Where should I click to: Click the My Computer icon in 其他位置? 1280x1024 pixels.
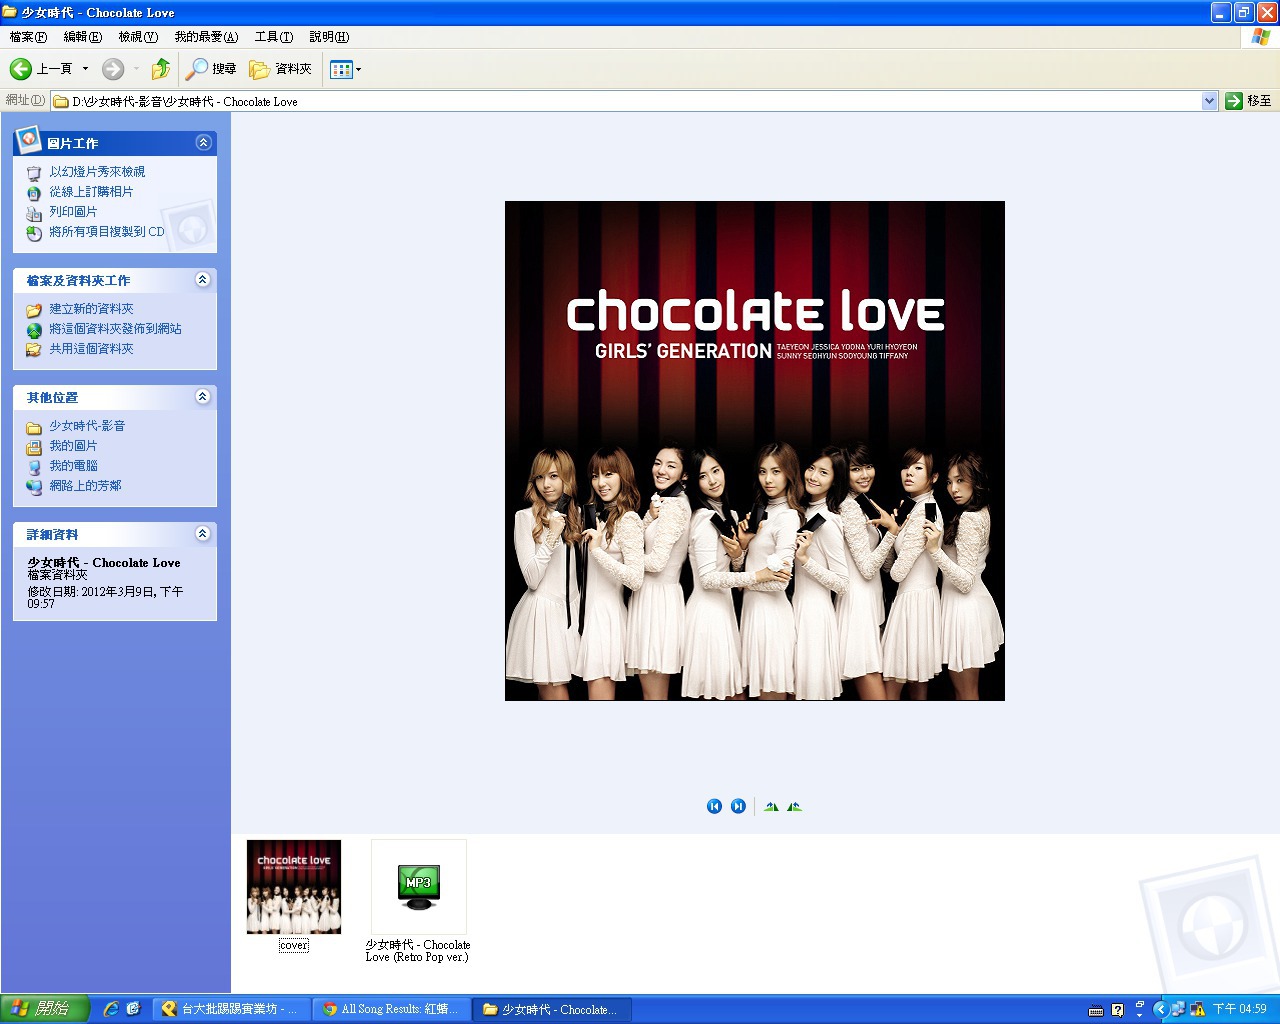pyautogui.click(x=34, y=467)
